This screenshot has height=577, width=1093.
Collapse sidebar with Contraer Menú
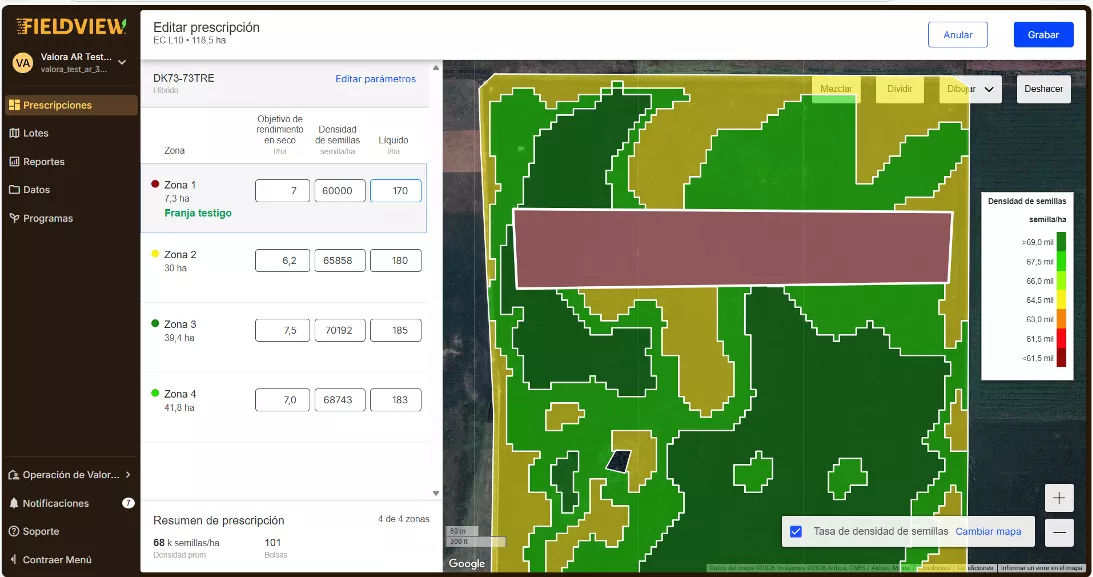(x=56, y=560)
